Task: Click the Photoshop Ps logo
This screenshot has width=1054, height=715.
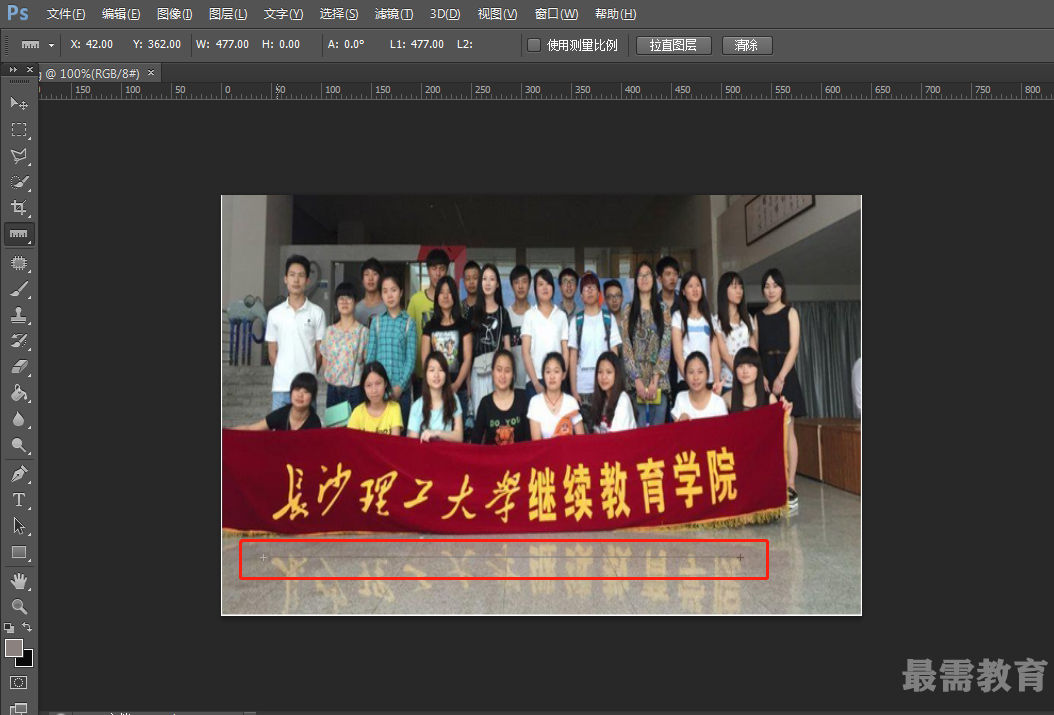Action: [x=18, y=13]
